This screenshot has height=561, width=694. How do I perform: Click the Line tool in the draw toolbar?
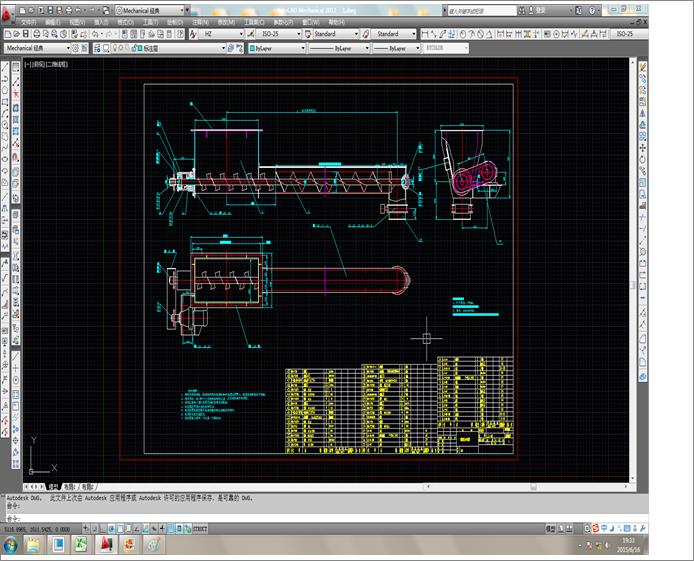coord(5,68)
